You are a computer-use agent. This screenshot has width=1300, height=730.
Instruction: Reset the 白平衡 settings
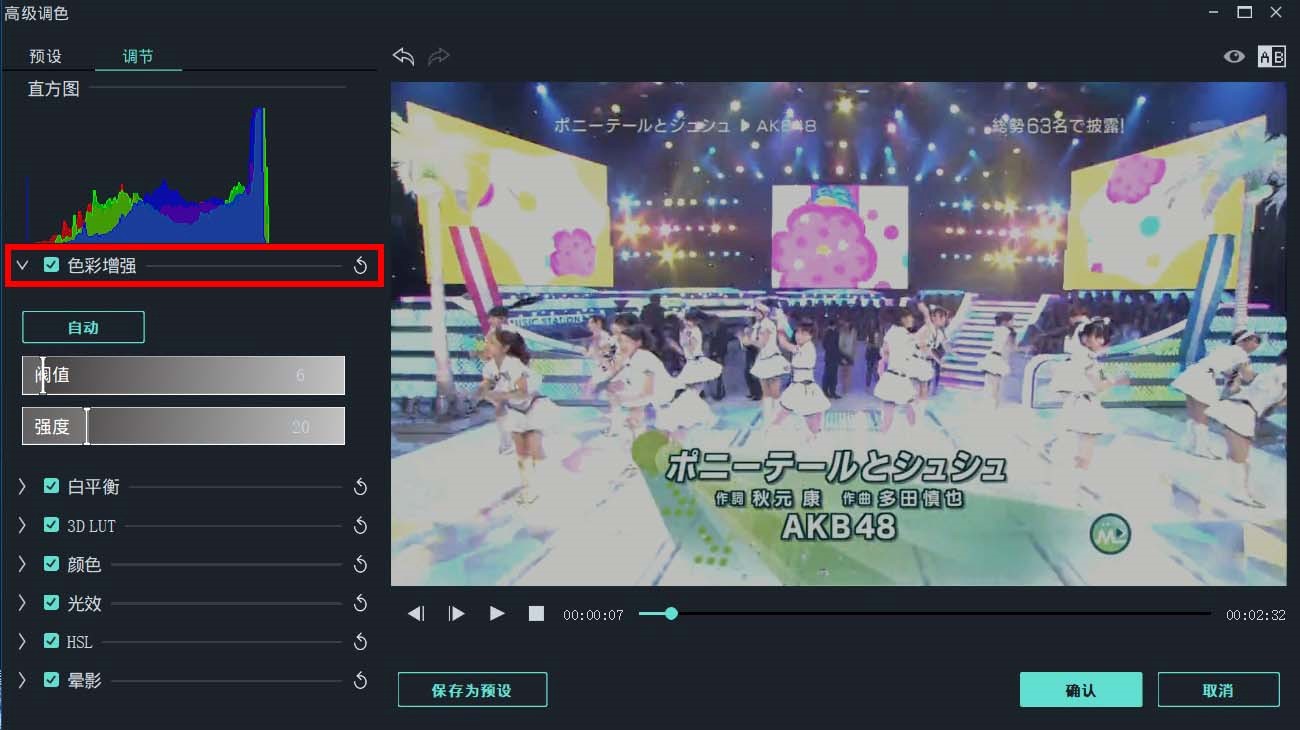point(361,487)
